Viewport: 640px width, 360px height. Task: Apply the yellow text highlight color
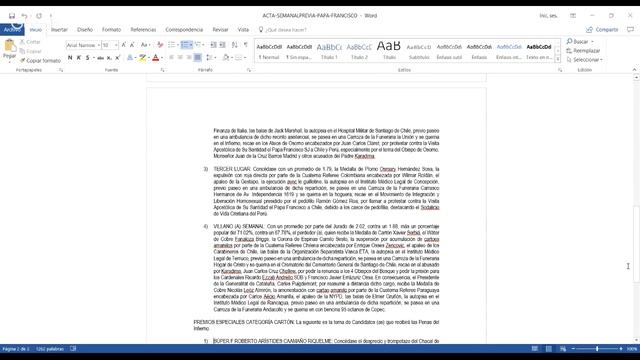142,58
